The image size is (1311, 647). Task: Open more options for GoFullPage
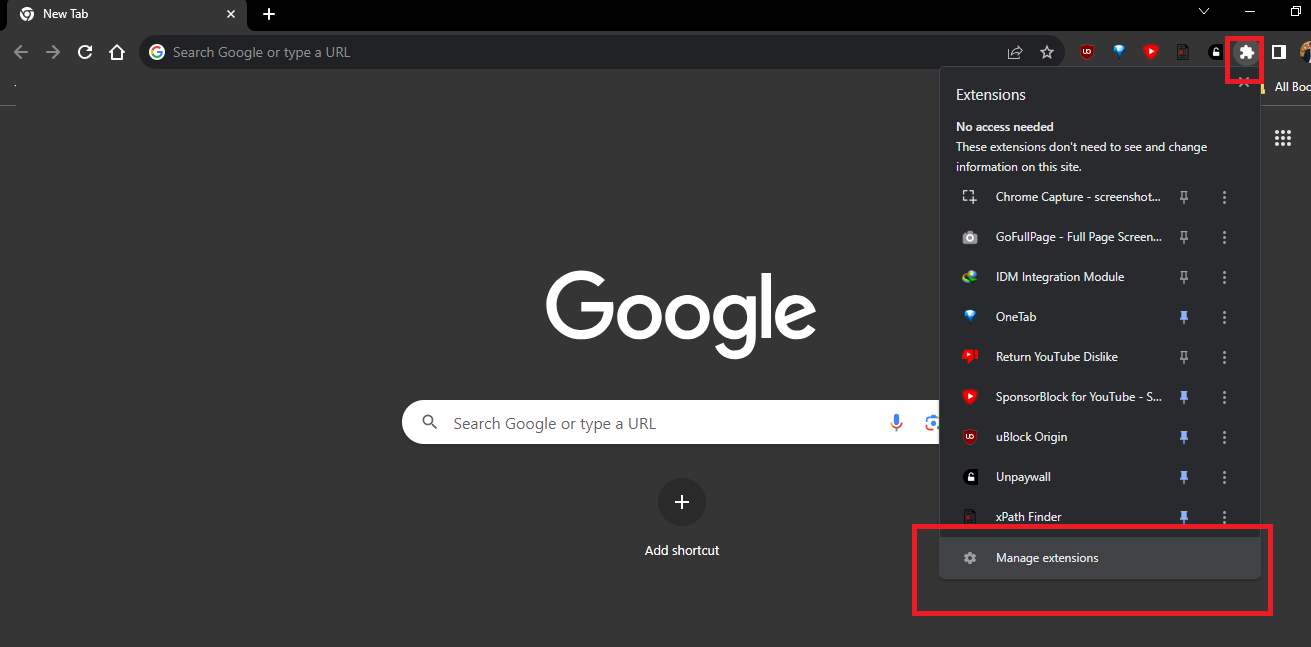tap(1224, 237)
